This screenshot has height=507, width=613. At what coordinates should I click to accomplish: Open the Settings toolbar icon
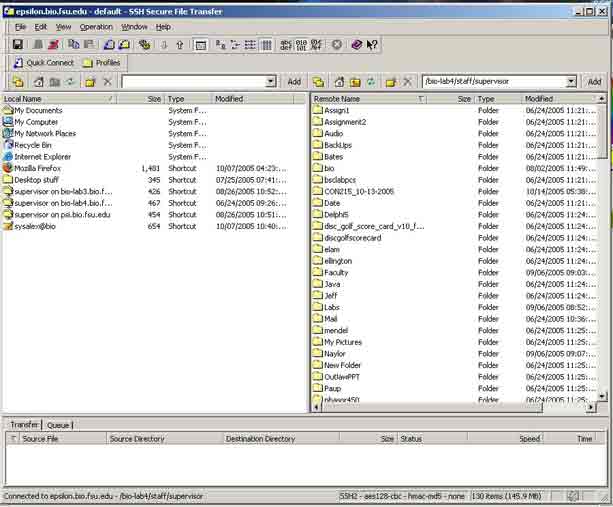[x=144, y=45]
